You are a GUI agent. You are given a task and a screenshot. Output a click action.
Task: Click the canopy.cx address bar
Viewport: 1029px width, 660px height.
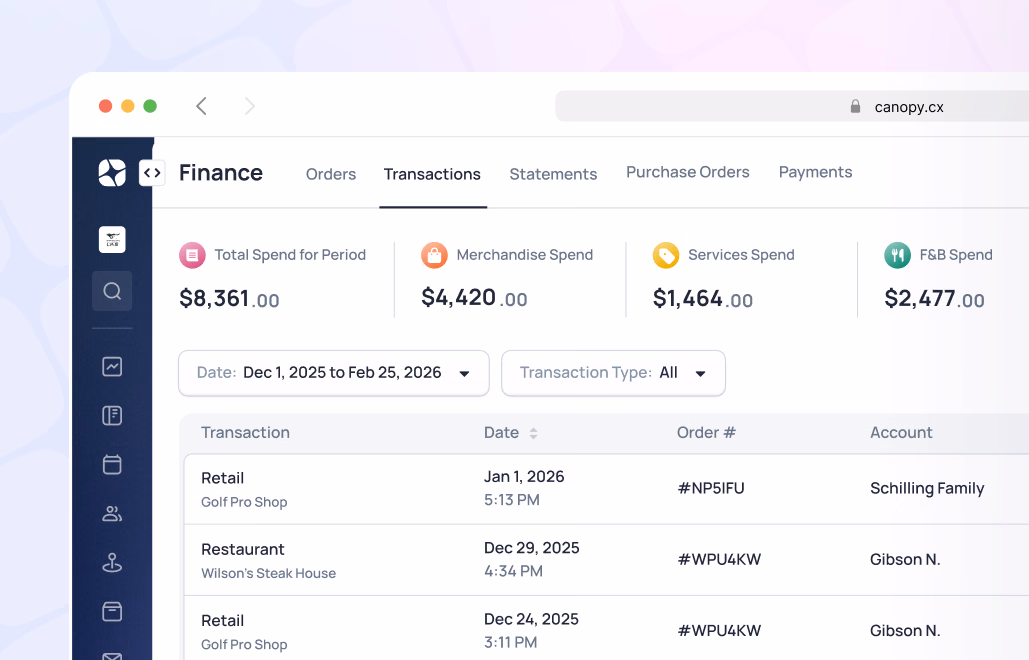coord(792,106)
